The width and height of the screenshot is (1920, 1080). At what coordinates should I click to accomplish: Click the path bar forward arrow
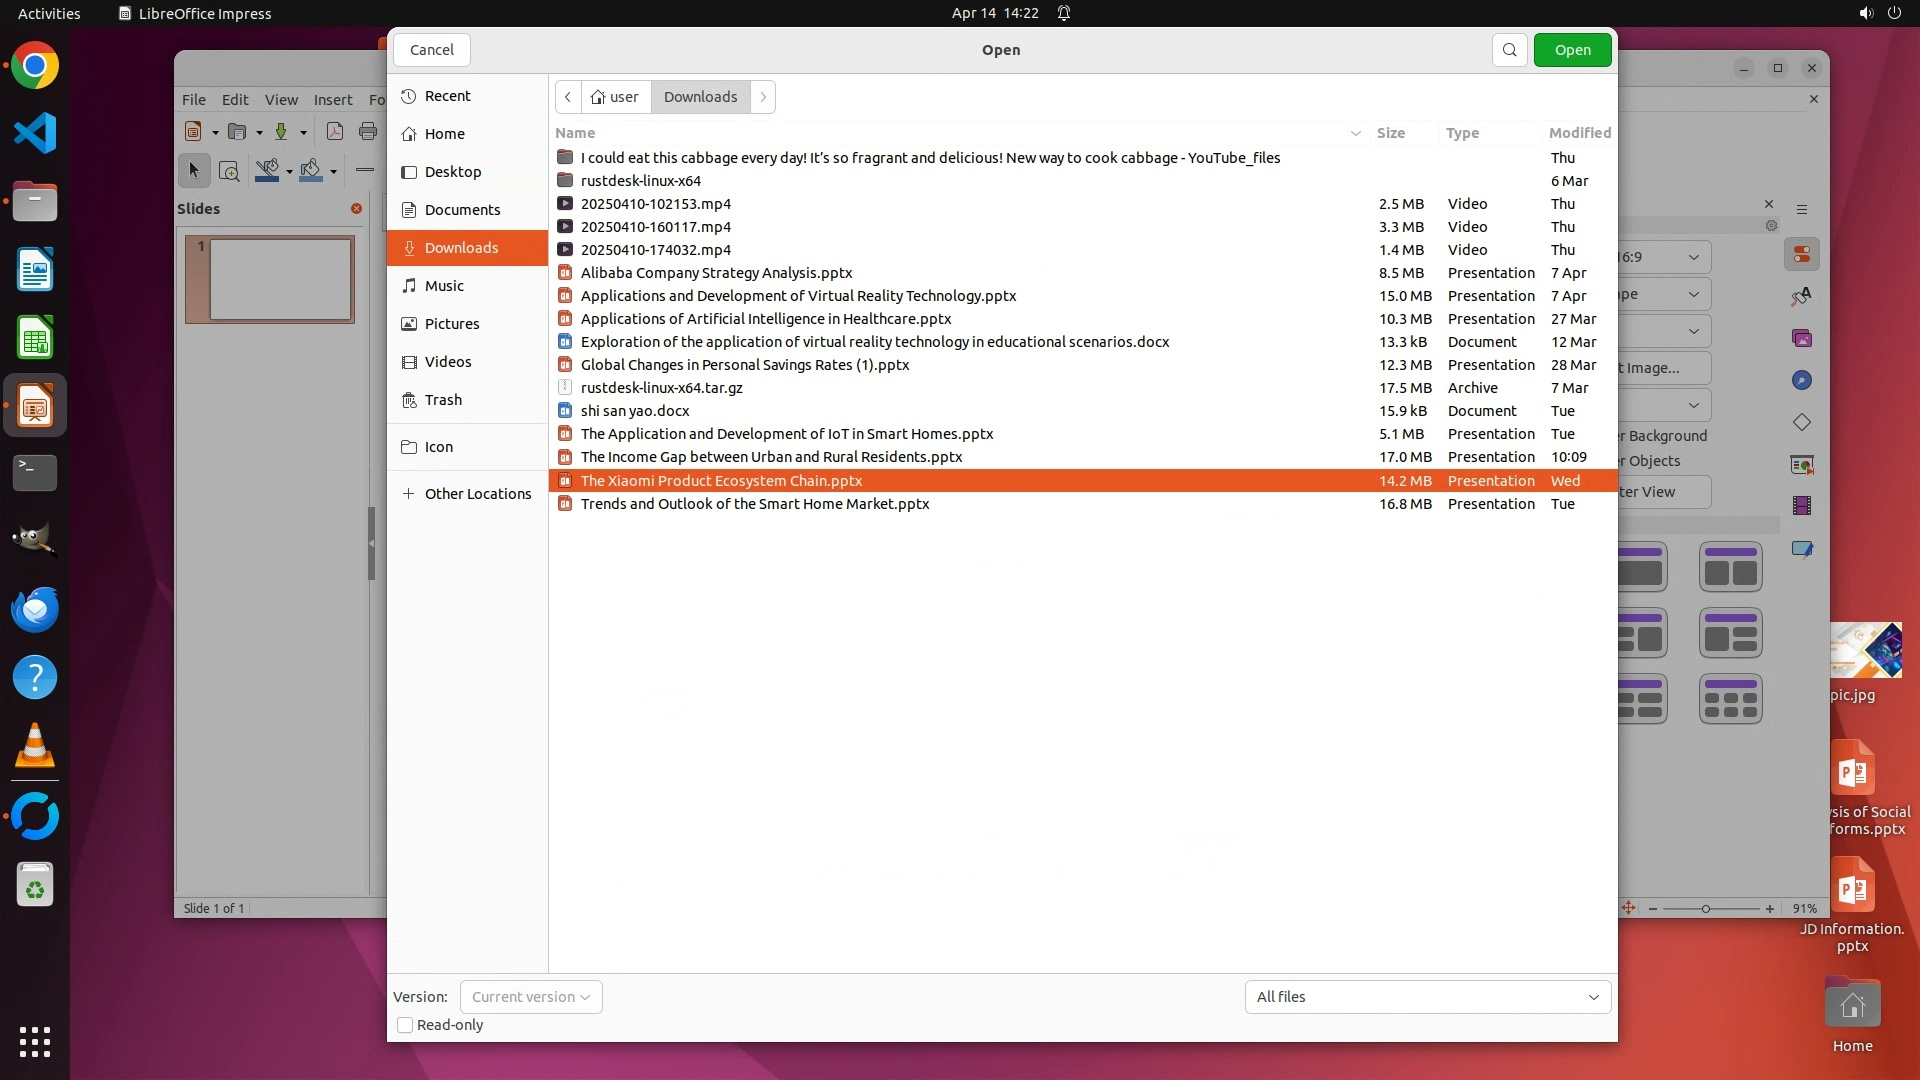(x=763, y=97)
